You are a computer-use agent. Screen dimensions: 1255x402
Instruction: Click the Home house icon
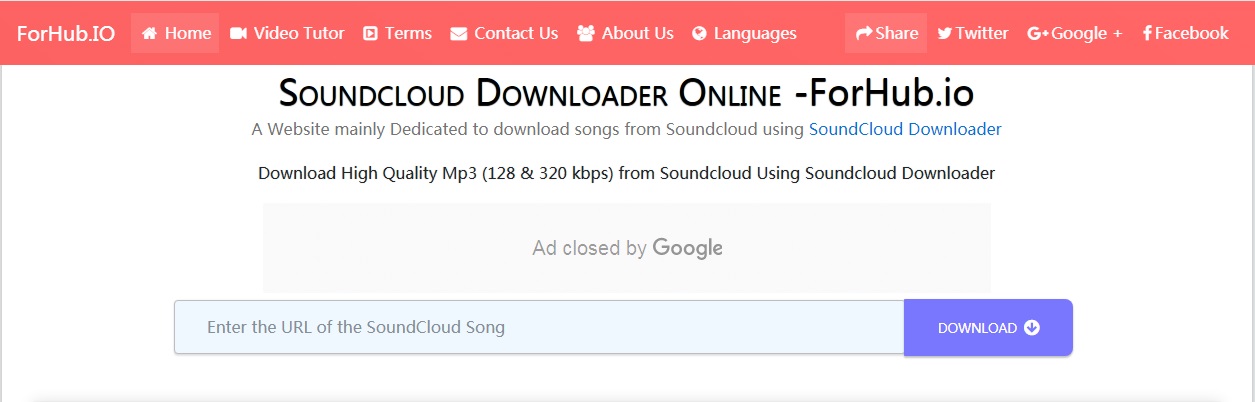coord(150,33)
